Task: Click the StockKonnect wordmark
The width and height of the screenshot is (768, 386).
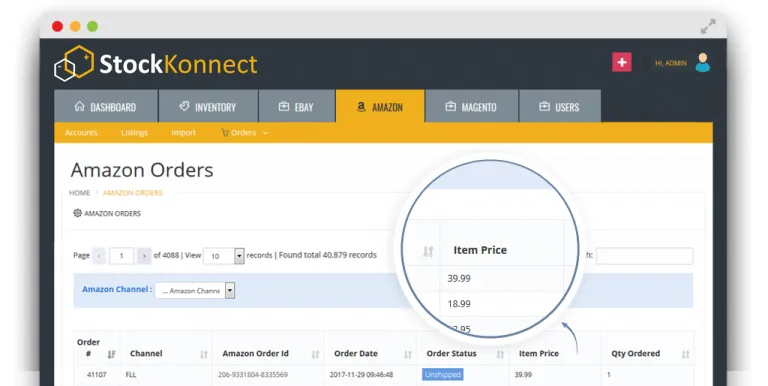Action: [x=178, y=64]
